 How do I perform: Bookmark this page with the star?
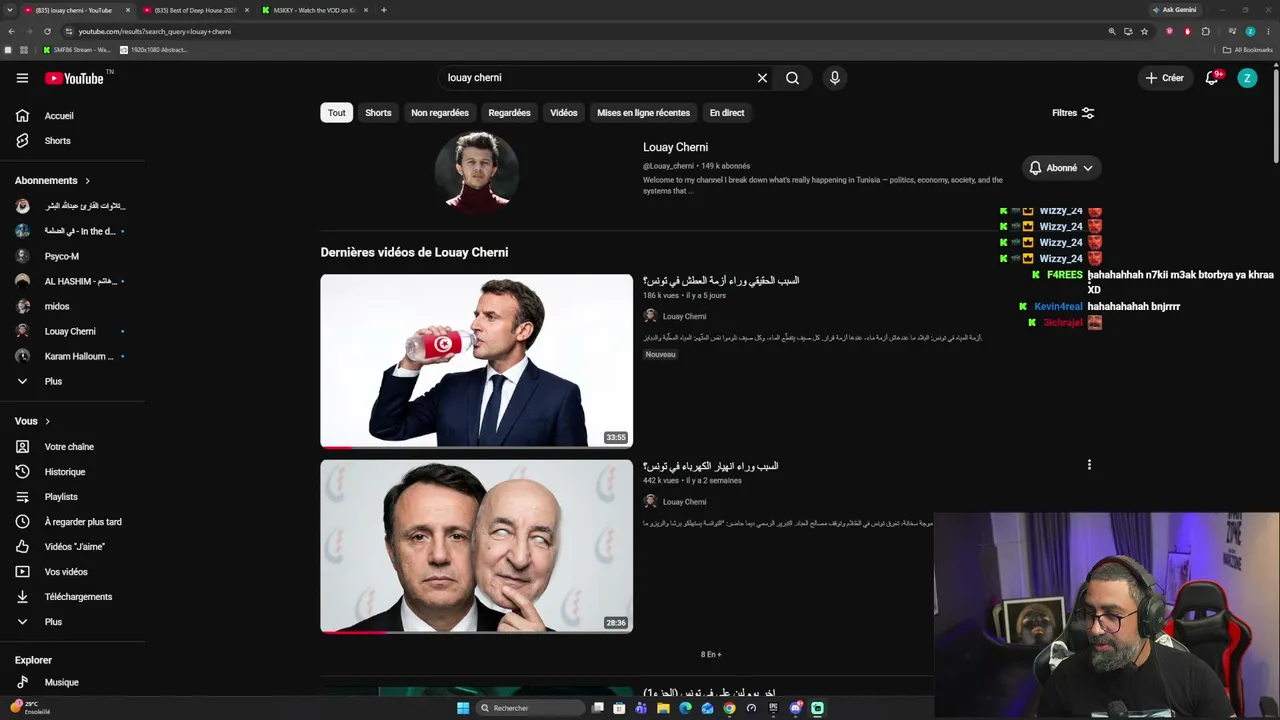click(1145, 31)
